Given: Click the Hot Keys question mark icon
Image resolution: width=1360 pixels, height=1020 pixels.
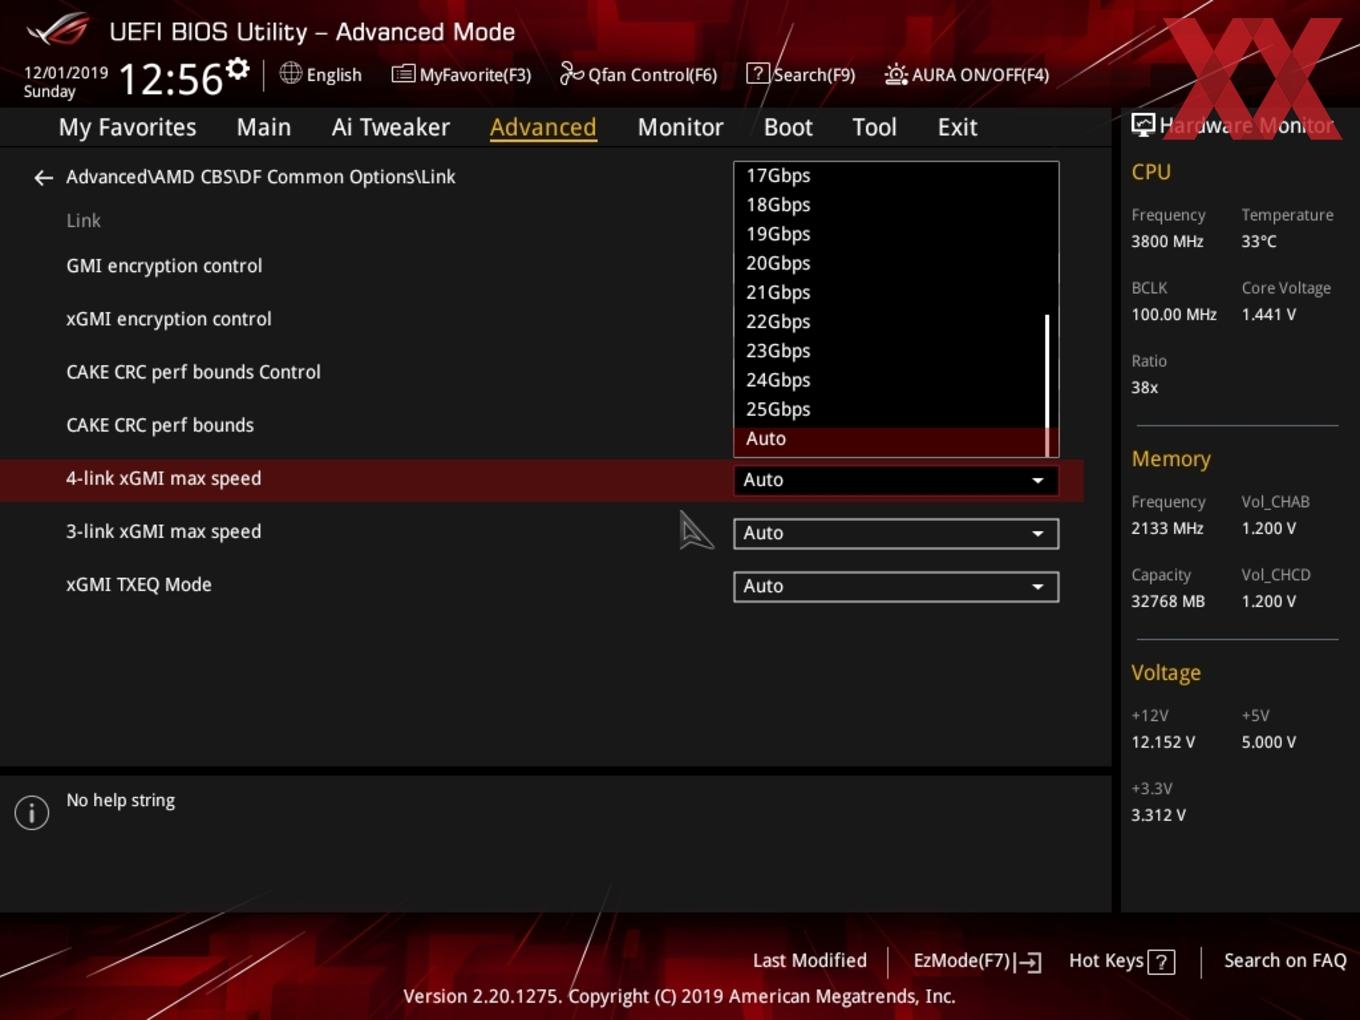Looking at the screenshot, I should 1161,962.
